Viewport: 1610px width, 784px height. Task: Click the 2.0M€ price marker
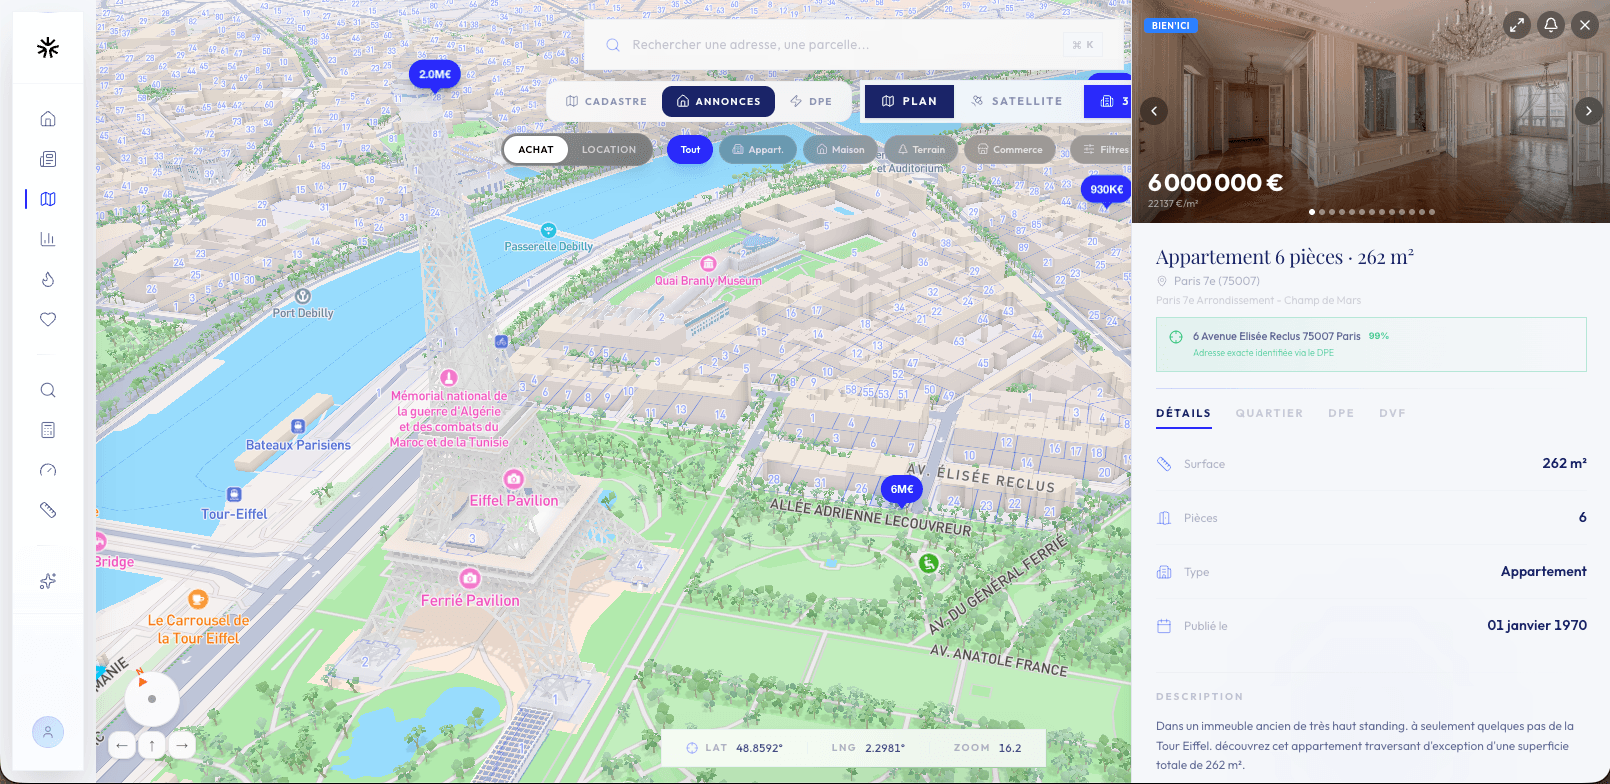coord(435,74)
